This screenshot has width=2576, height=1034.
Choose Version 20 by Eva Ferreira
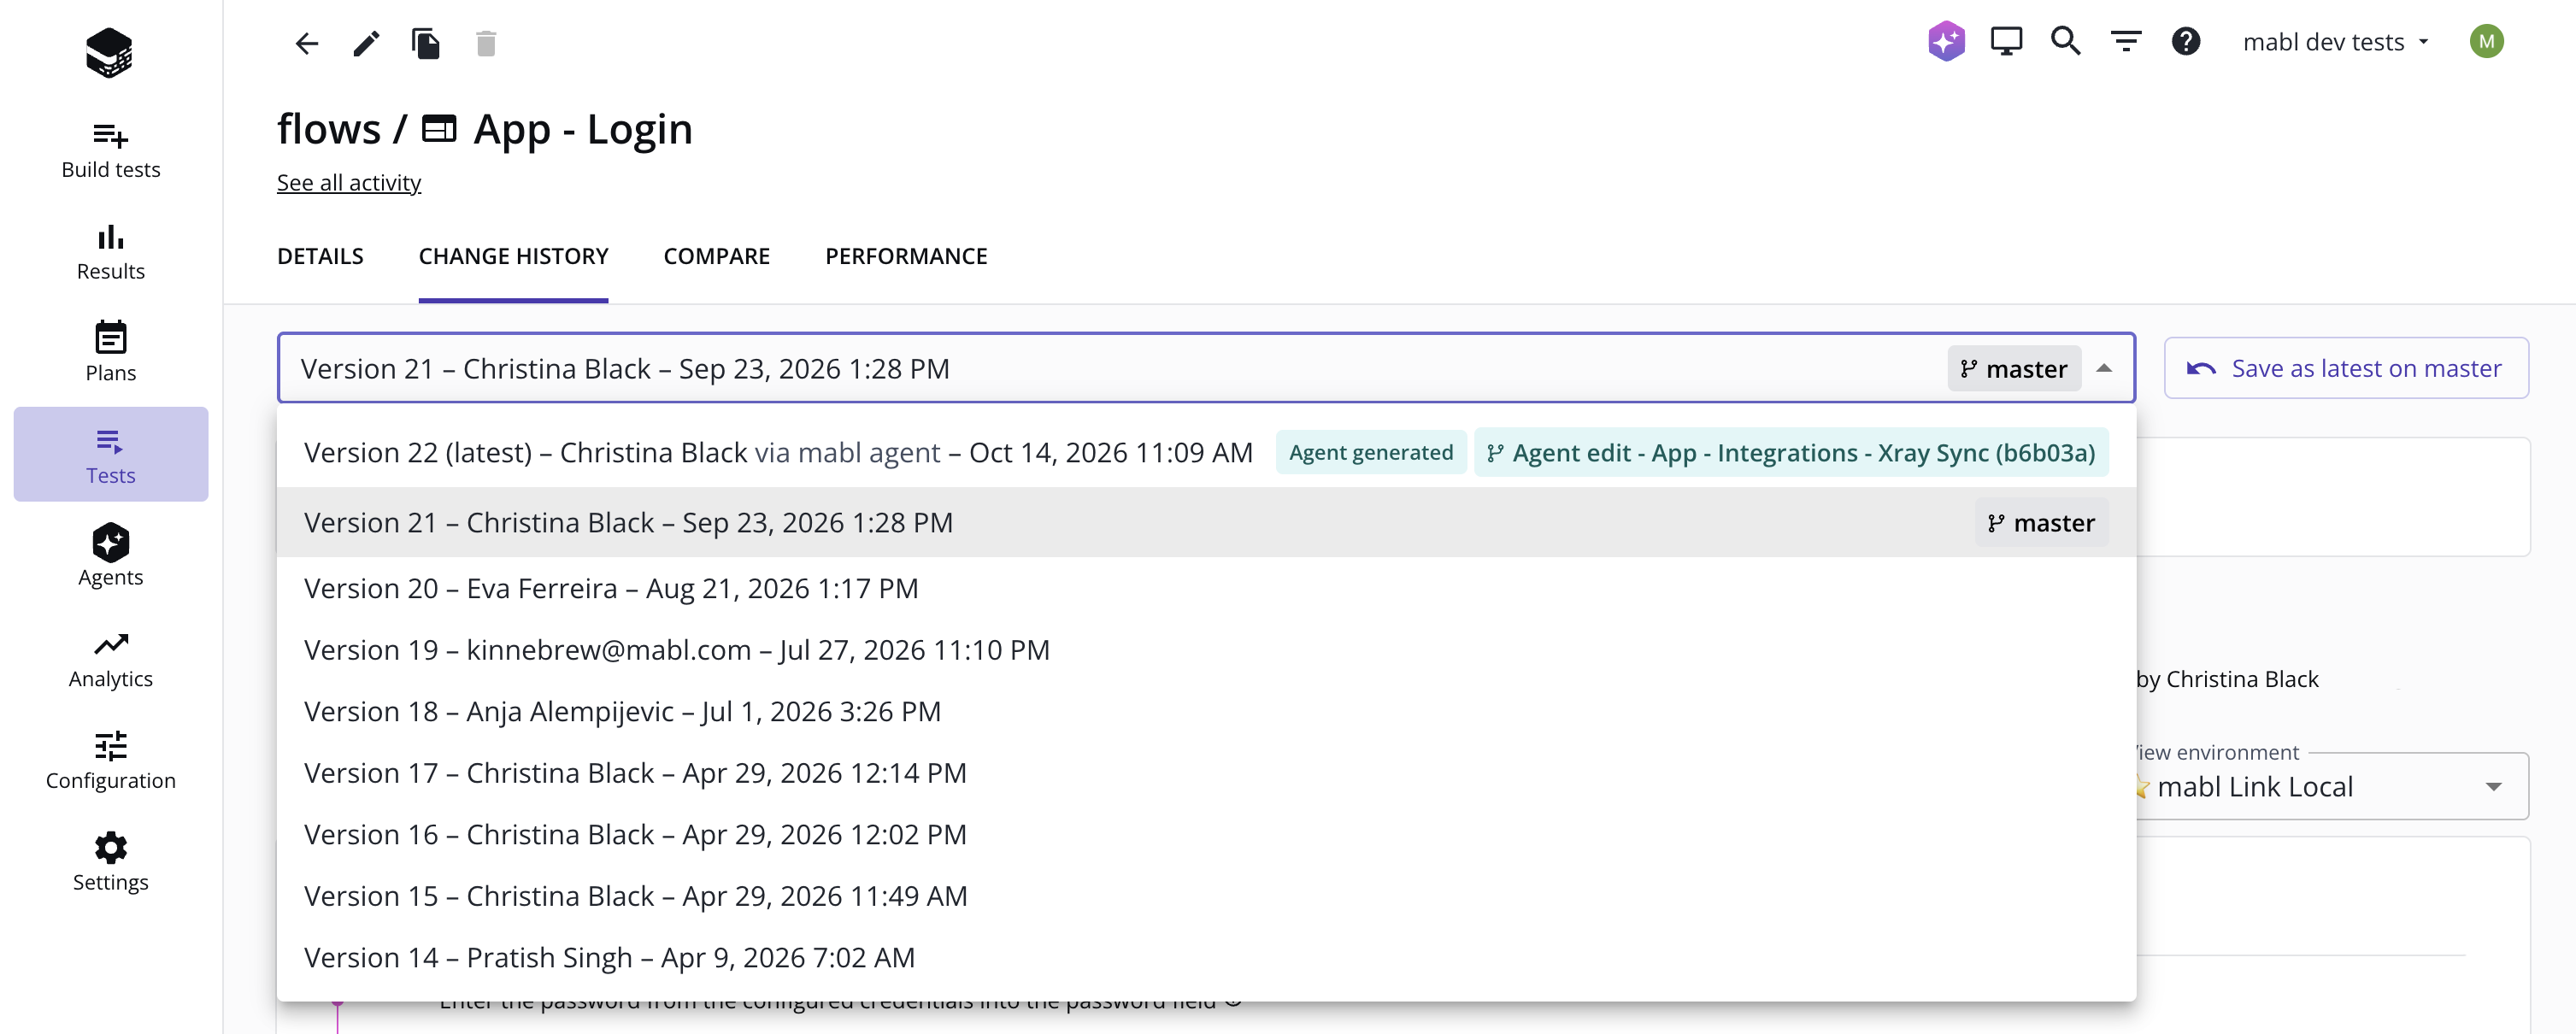[1206, 588]
